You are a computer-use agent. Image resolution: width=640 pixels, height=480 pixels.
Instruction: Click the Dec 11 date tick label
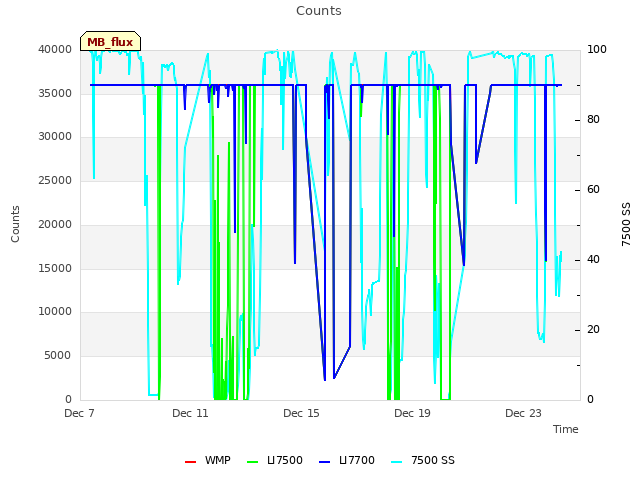pyautogui.click(x=190, y=413)
